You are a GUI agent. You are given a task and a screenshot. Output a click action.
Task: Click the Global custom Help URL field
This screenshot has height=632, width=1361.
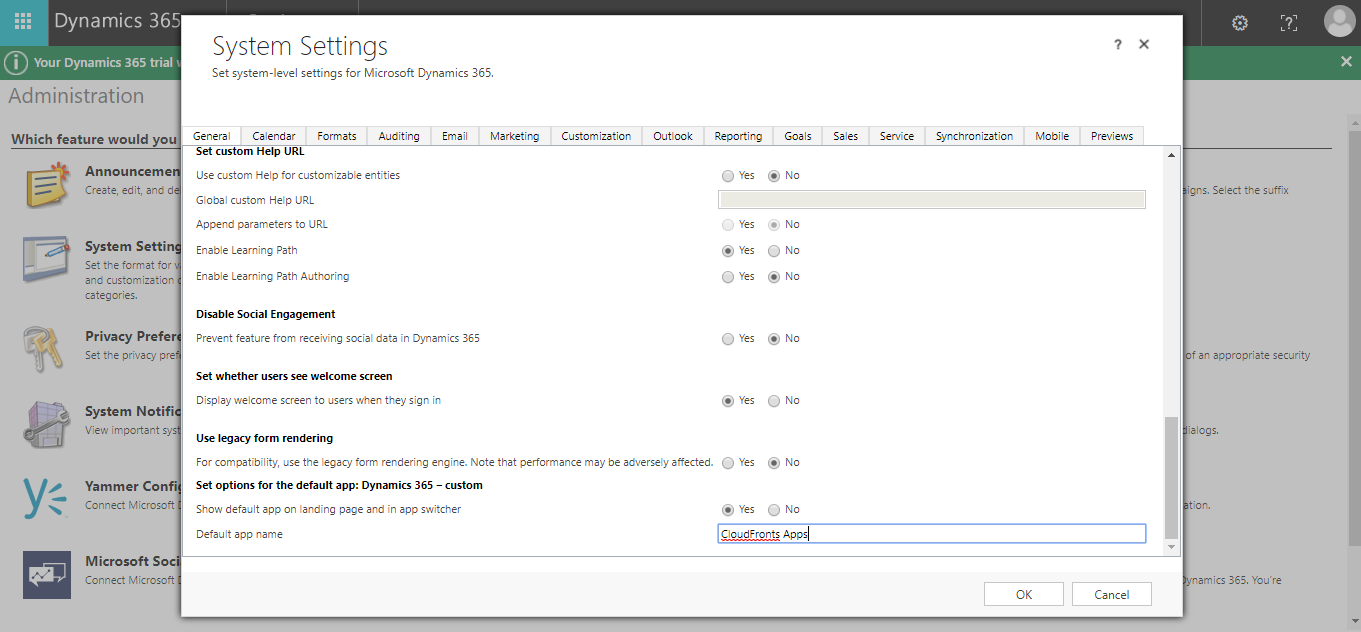[932, 200]
